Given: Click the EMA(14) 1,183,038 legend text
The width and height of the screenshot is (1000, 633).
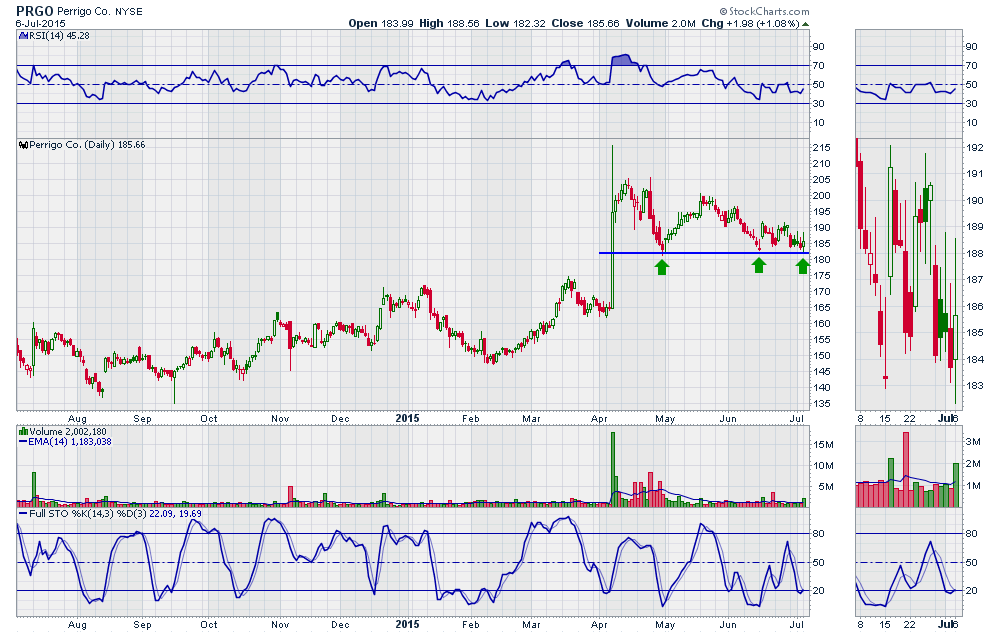Looking at the screenshot, I should pyautogui.click(x=70, y=441).
